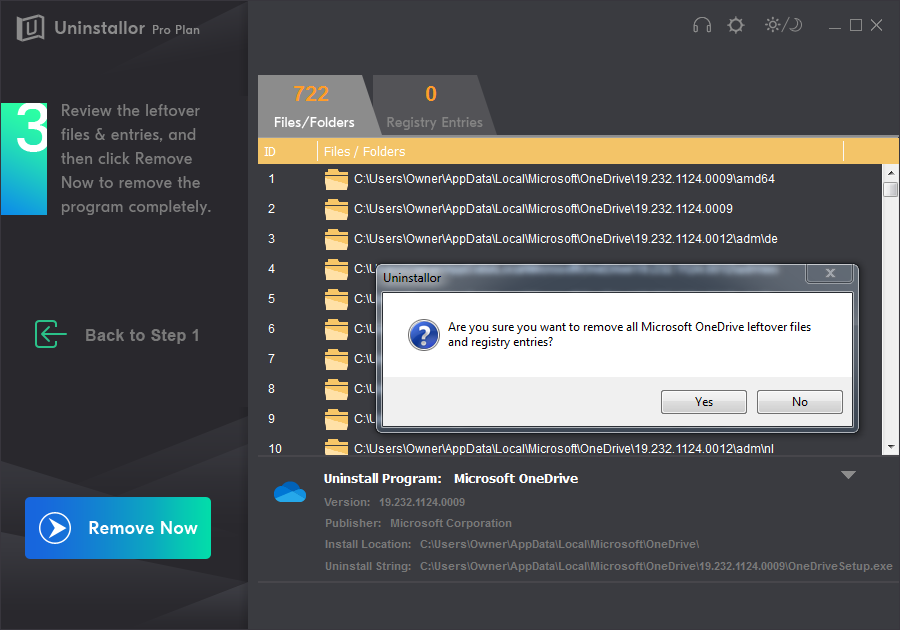Close the Uninstallor main window
This screenshot has width=900, height=630.
(876, 25)
